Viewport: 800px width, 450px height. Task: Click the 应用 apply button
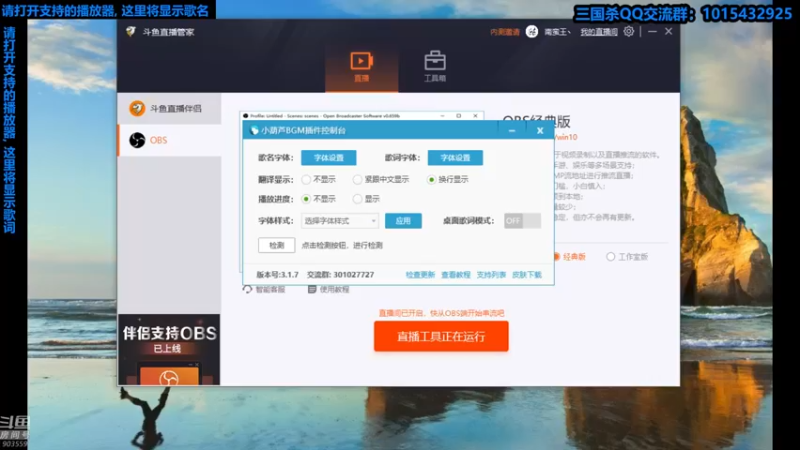403,221
